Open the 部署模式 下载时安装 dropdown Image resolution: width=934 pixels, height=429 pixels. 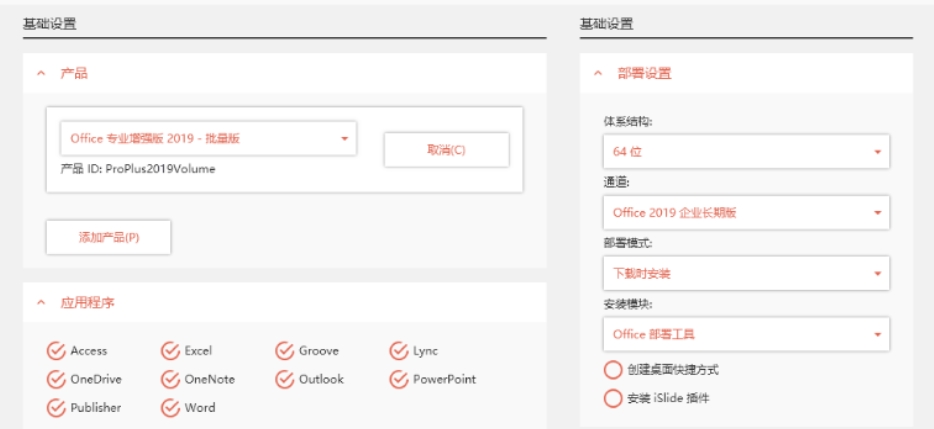(x=745, y=272)
